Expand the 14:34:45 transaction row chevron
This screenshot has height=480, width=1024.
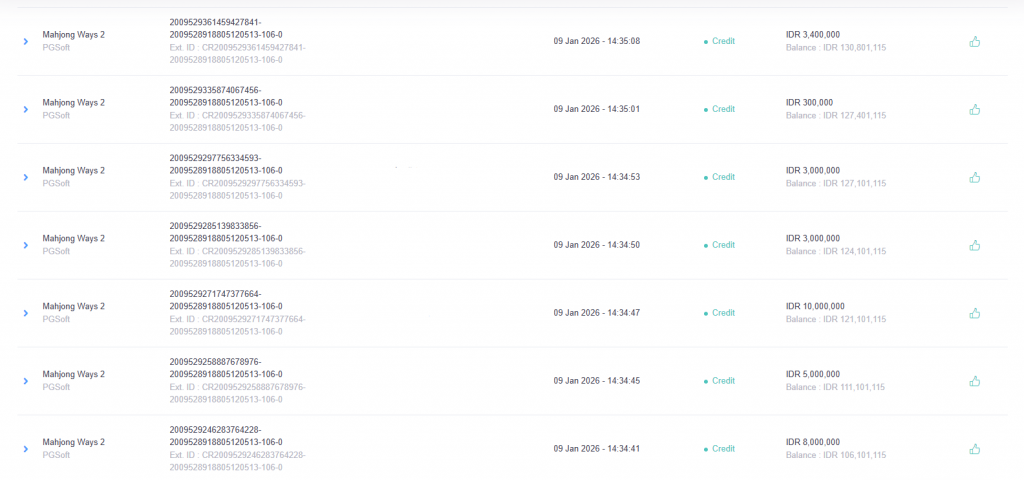tap(26, 381)
